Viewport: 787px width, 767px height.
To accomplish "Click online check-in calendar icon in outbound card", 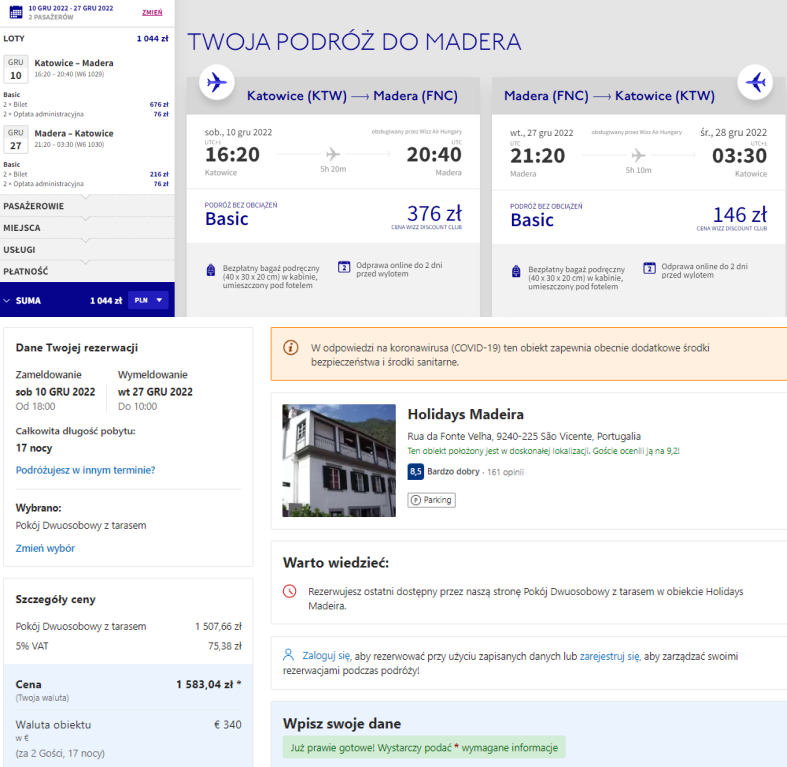I will click(x=344, y=267).
